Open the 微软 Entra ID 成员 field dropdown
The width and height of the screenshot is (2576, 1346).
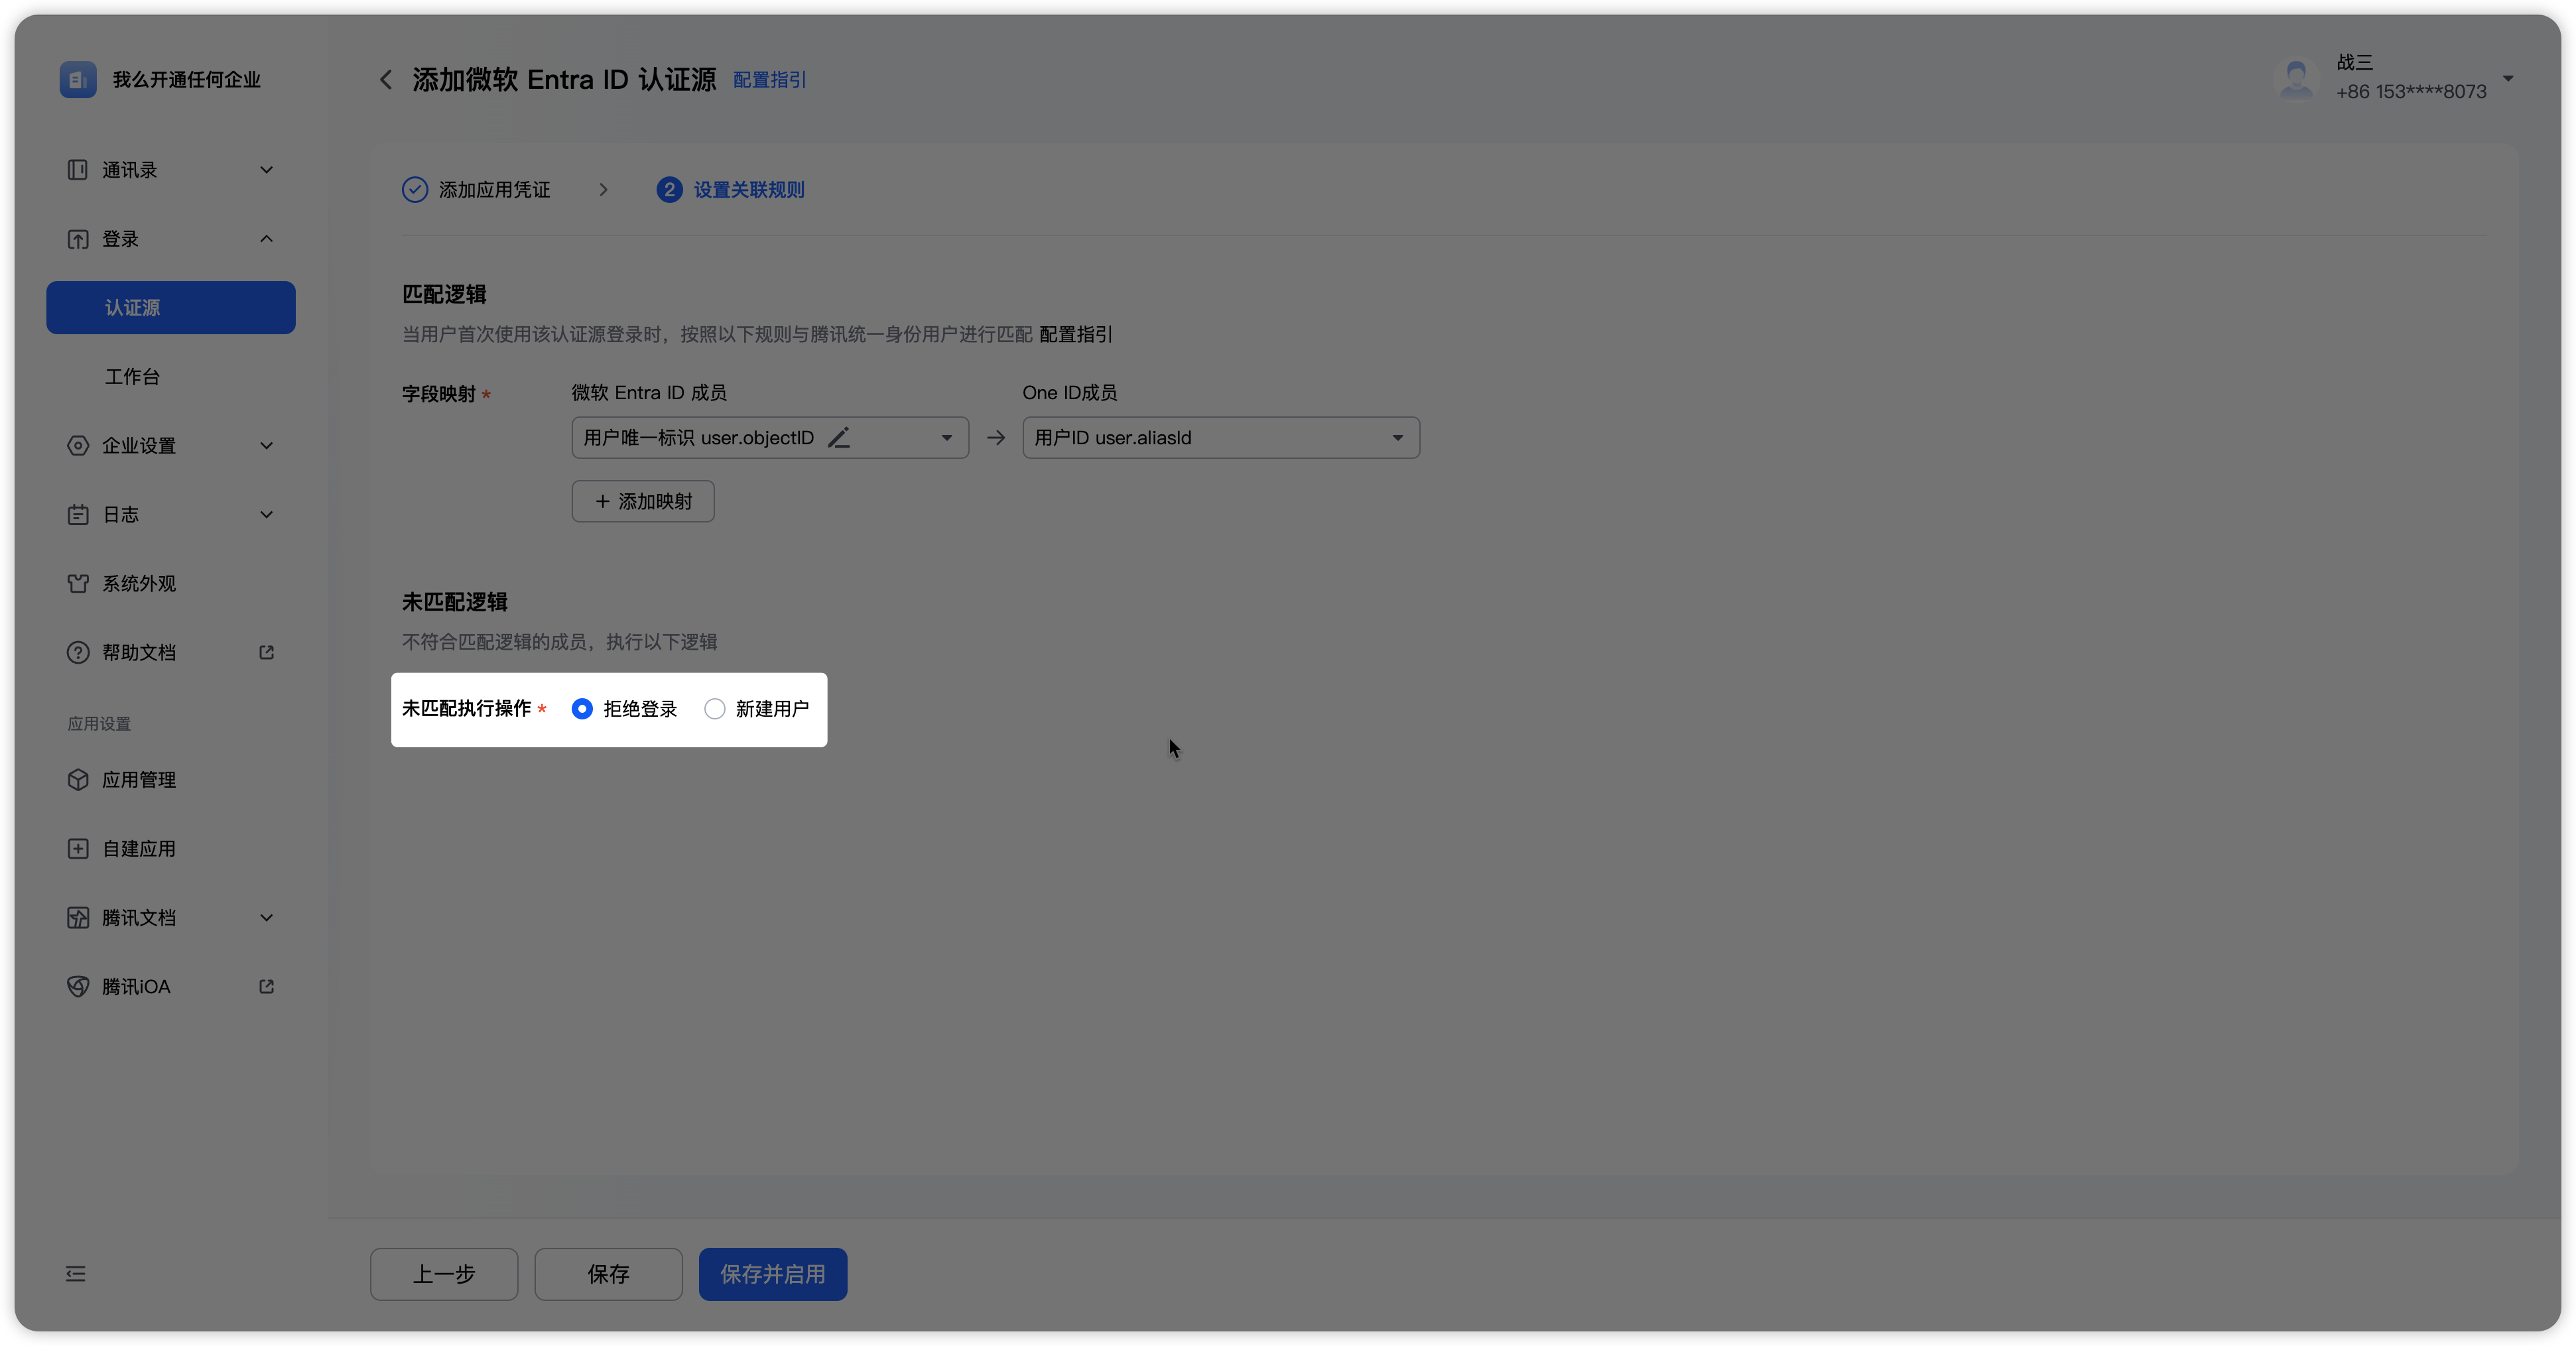click(946, 438)
